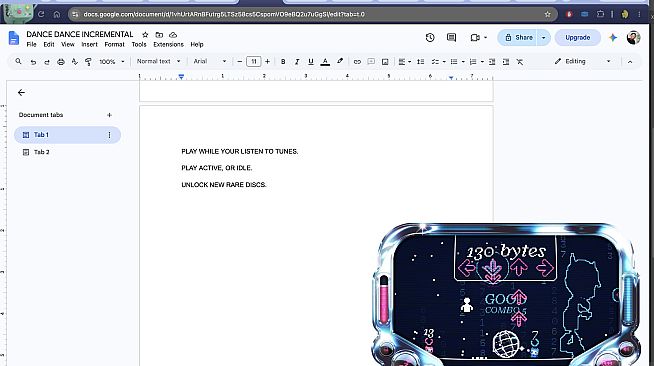Toggle the bulleted list
The image size is (654, 366).
(454, 62)
